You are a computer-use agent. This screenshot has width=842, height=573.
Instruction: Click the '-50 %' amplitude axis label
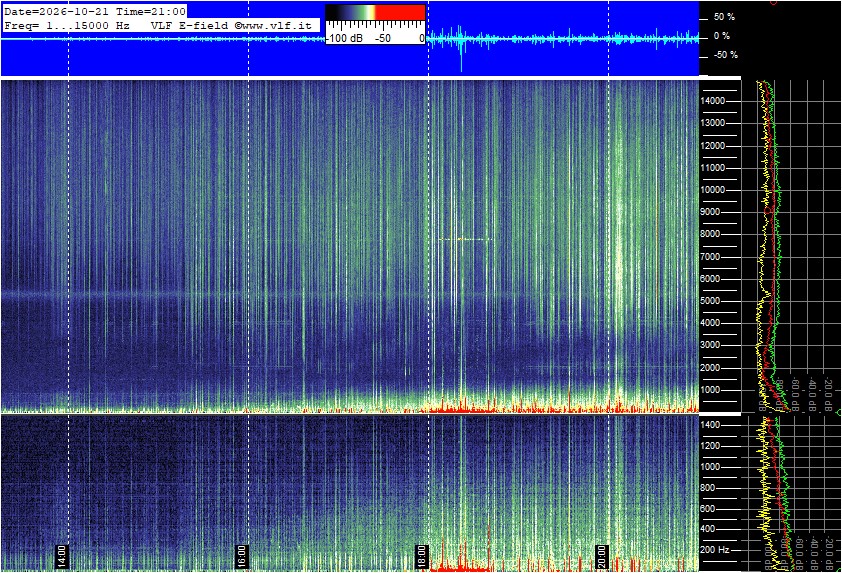tap(725, 55)
